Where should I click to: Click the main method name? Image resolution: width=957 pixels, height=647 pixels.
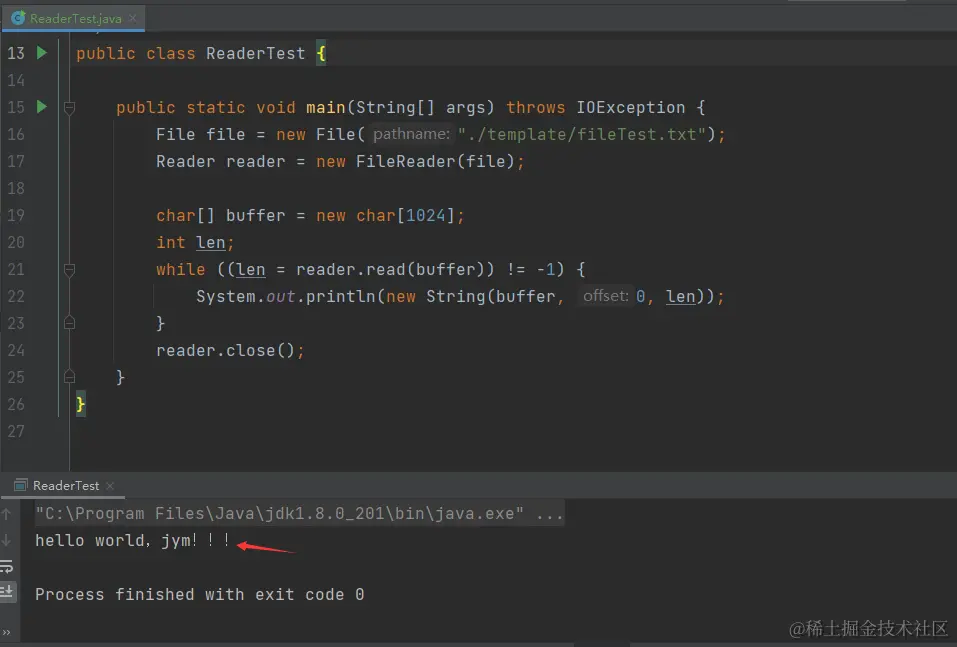coord(326,107)
